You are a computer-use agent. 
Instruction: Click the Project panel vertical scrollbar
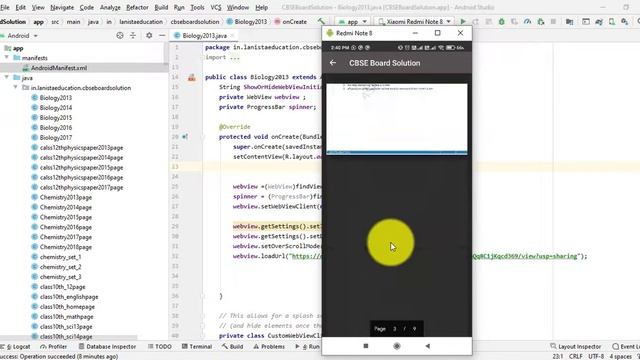click(x=166, y=53)
